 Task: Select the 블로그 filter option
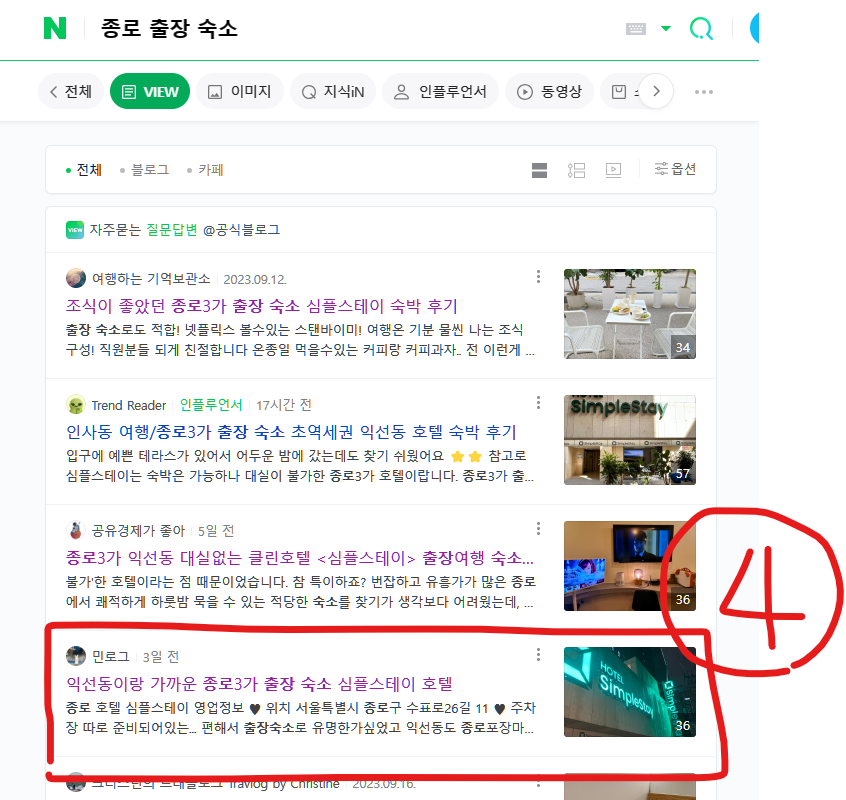pos(145,170)
